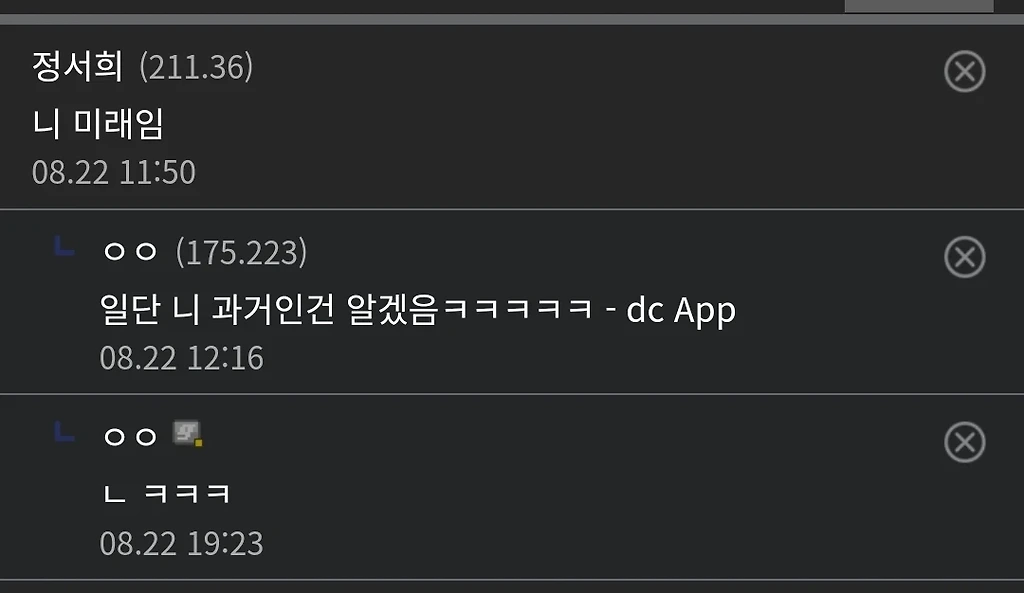Click the ㄴ ㅋㅋㅋ comment text
Image resolution: width=1024 pixels, height=593 pixels.
[x=167, y=493]
